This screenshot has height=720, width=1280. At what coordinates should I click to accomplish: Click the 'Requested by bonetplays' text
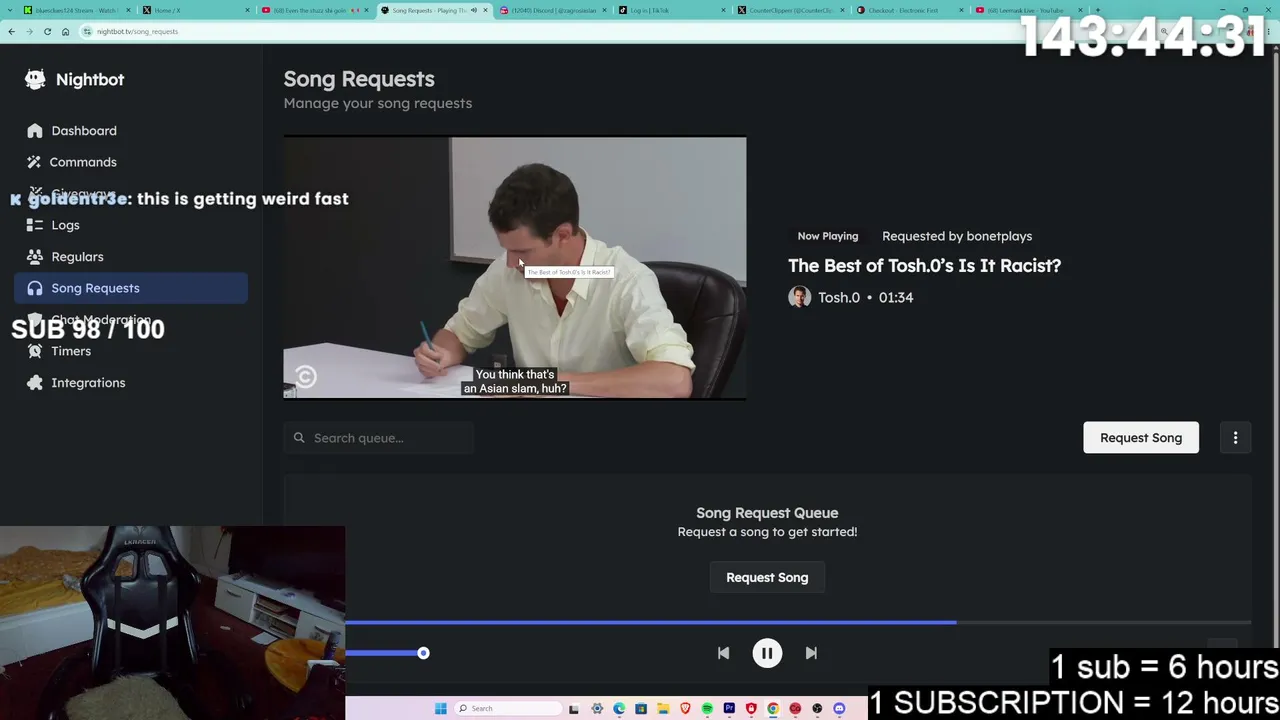pos(957,236)
